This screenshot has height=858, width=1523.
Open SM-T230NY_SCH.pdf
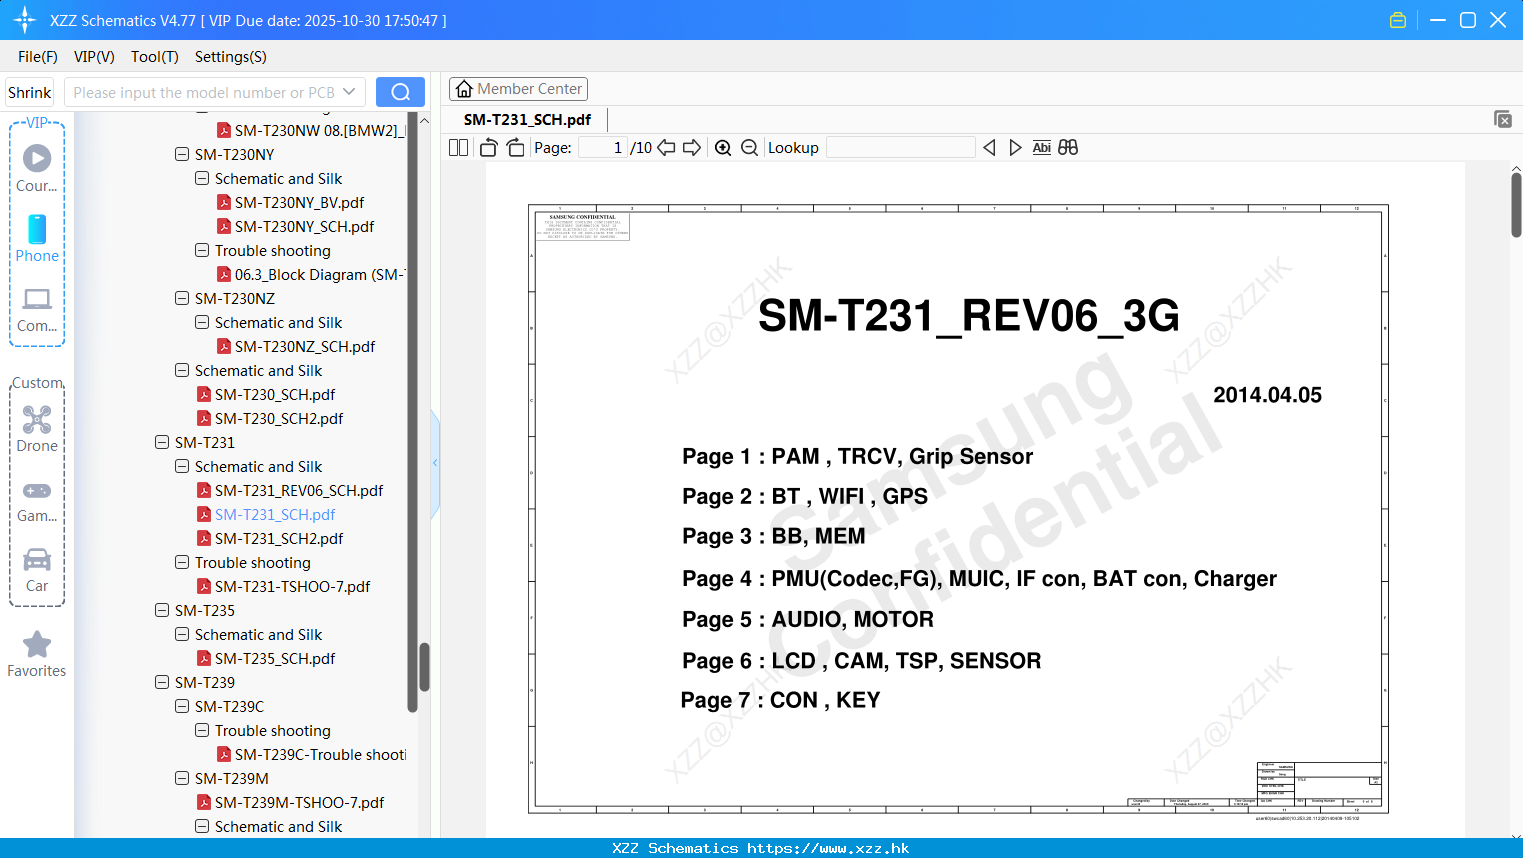click(304, 226)
